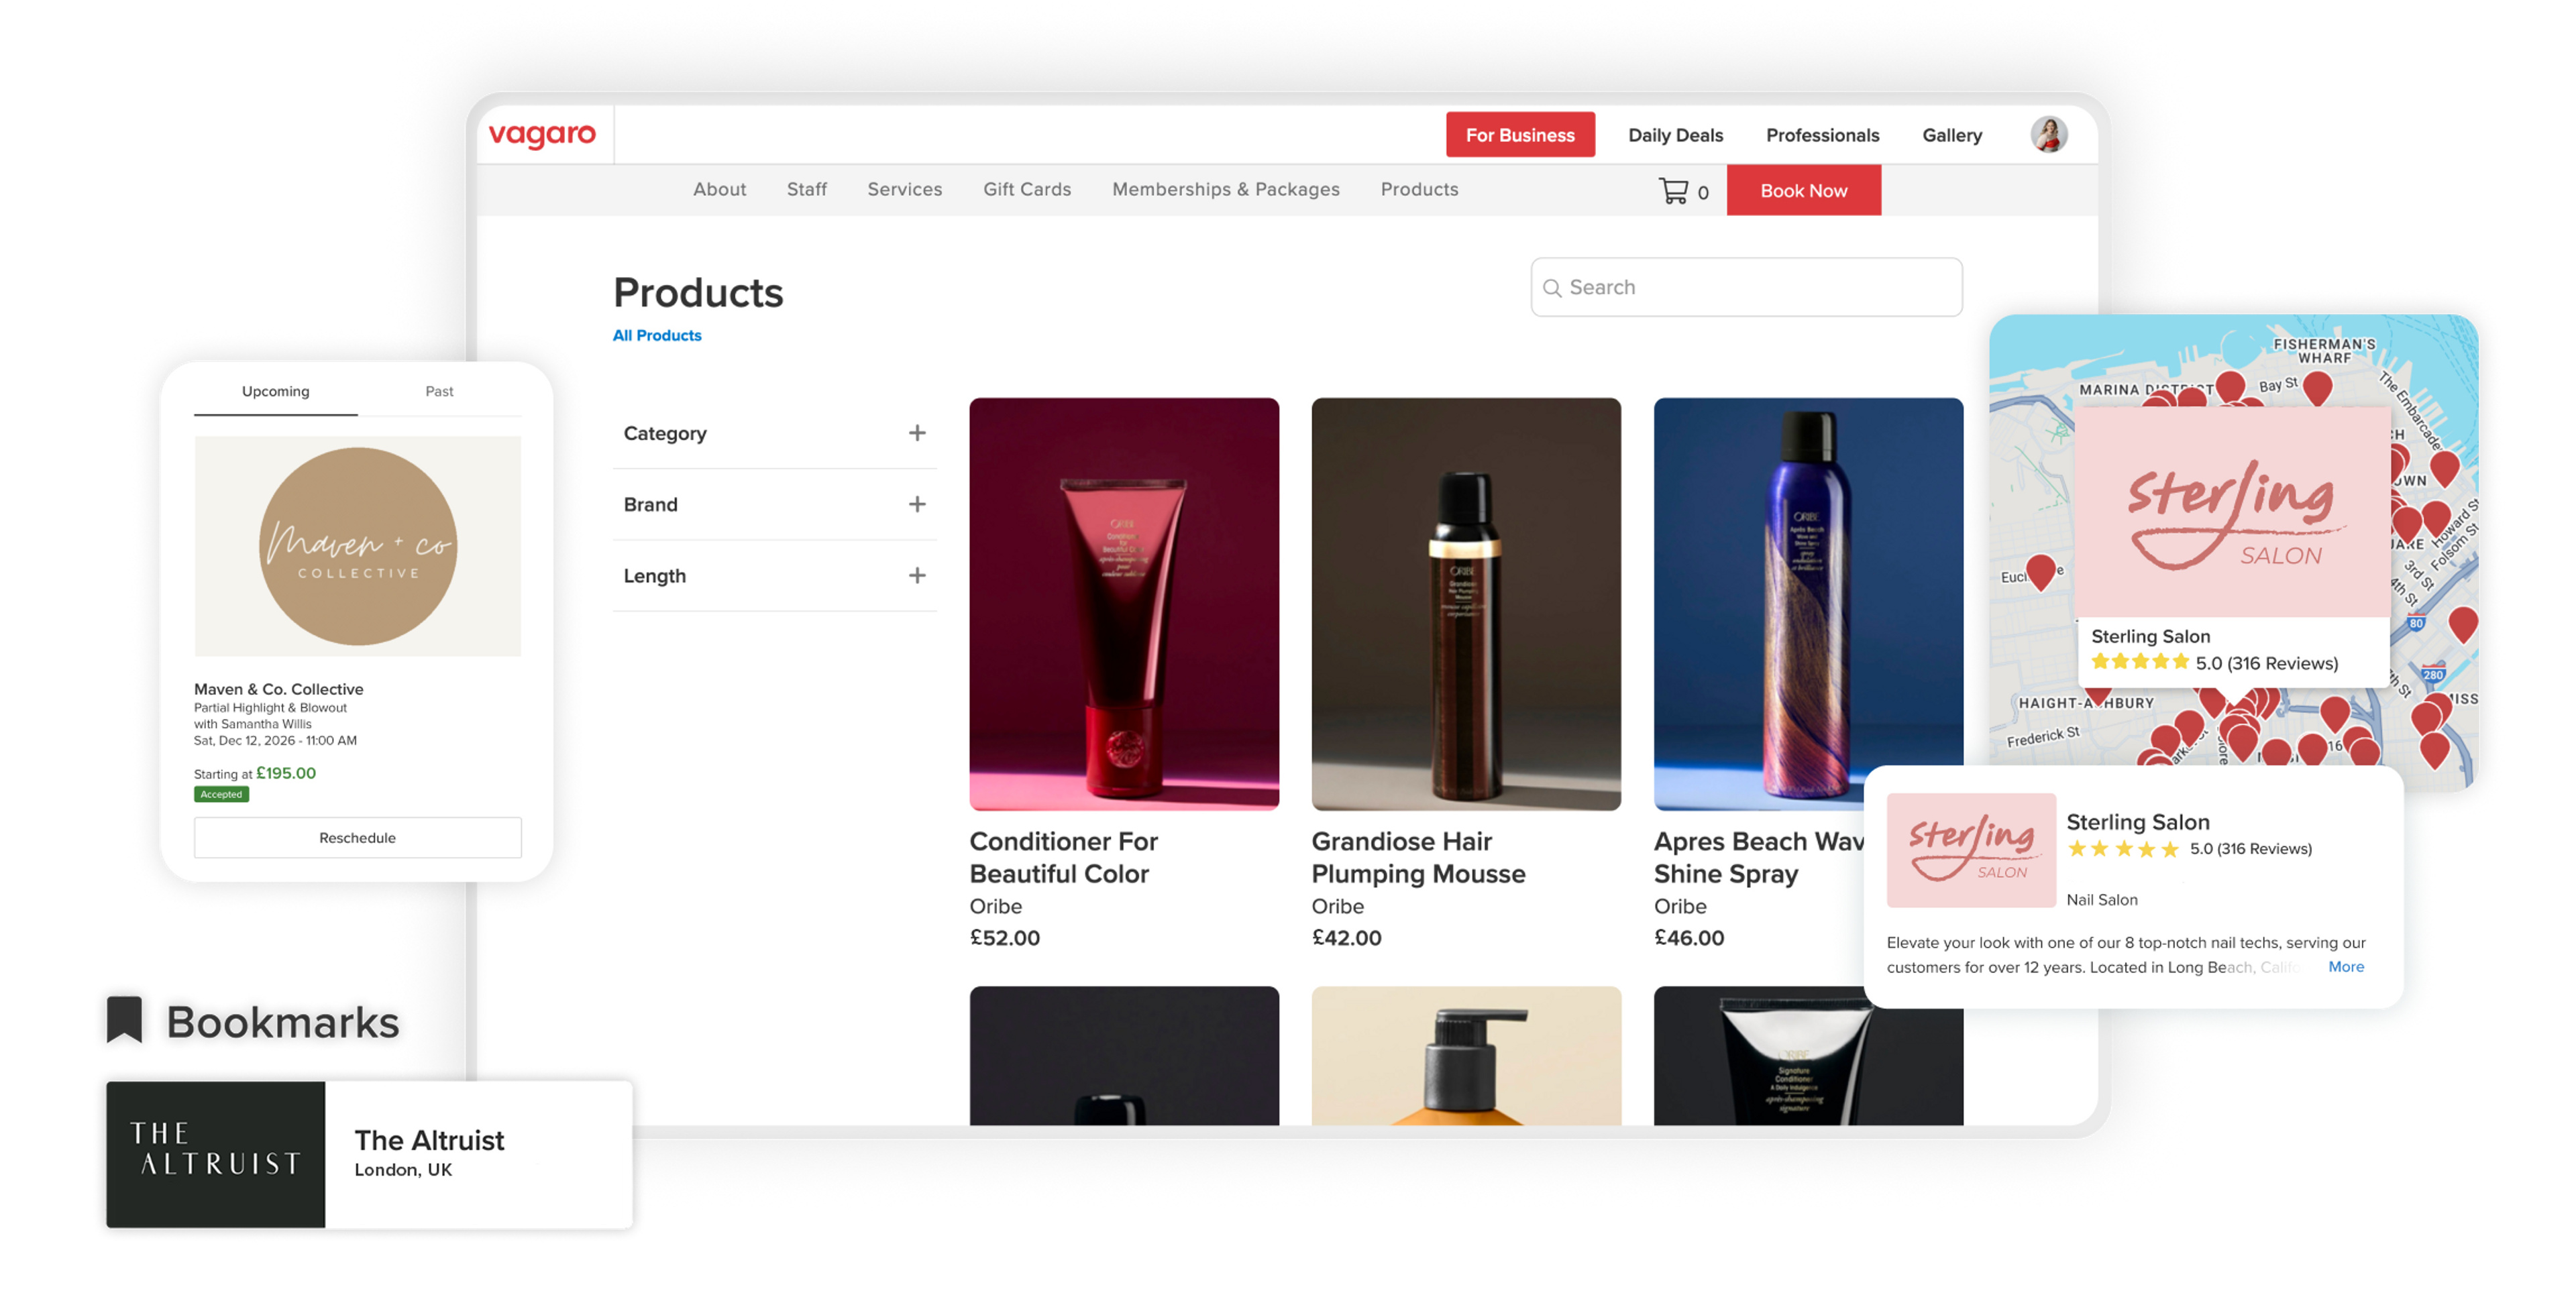Screen dimensions: 2576x1303
Task: Click the £52.00 price
Action: point(1004,937)
